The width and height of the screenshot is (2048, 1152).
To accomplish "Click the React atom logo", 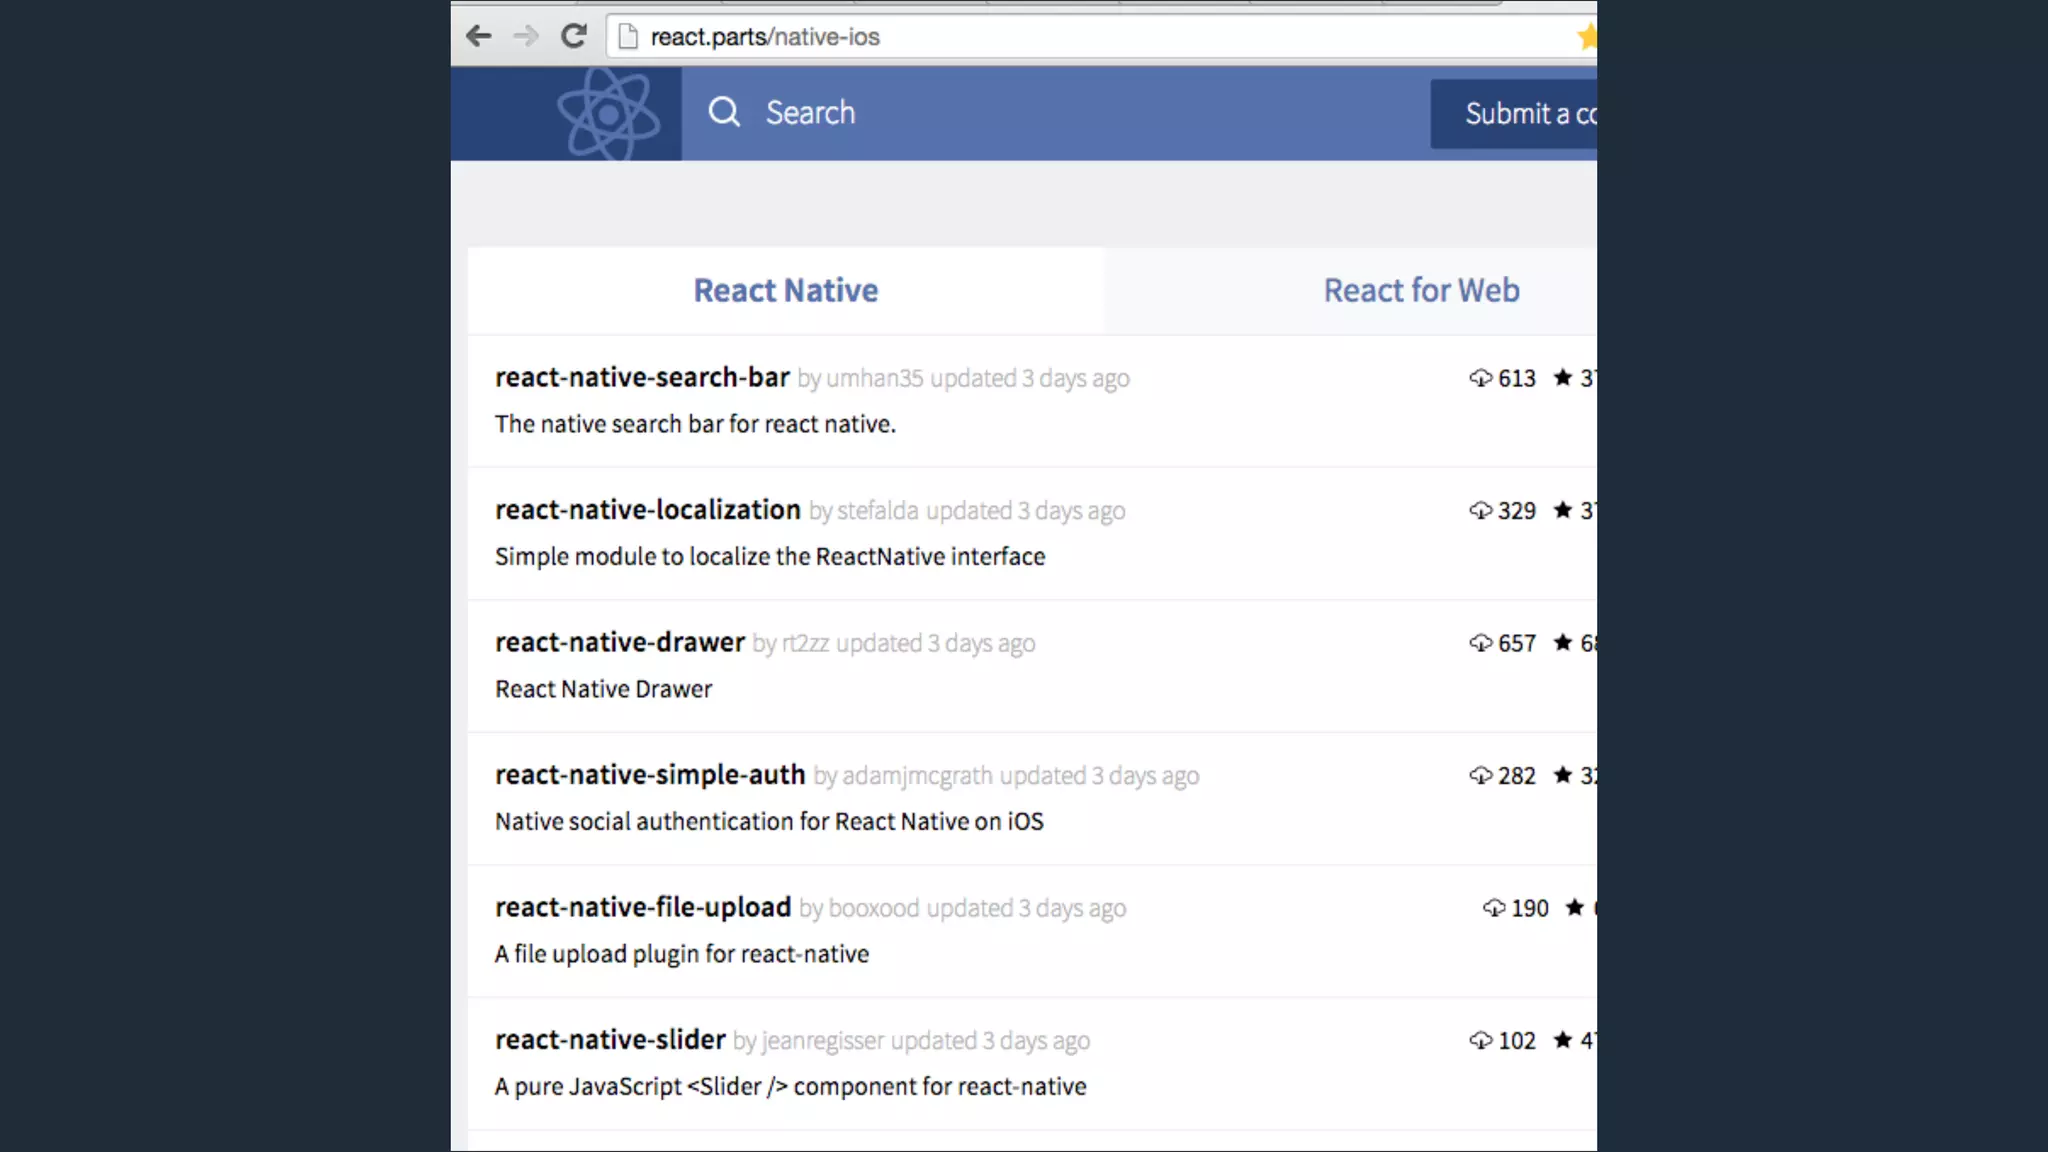I will (x=607, y=114).
